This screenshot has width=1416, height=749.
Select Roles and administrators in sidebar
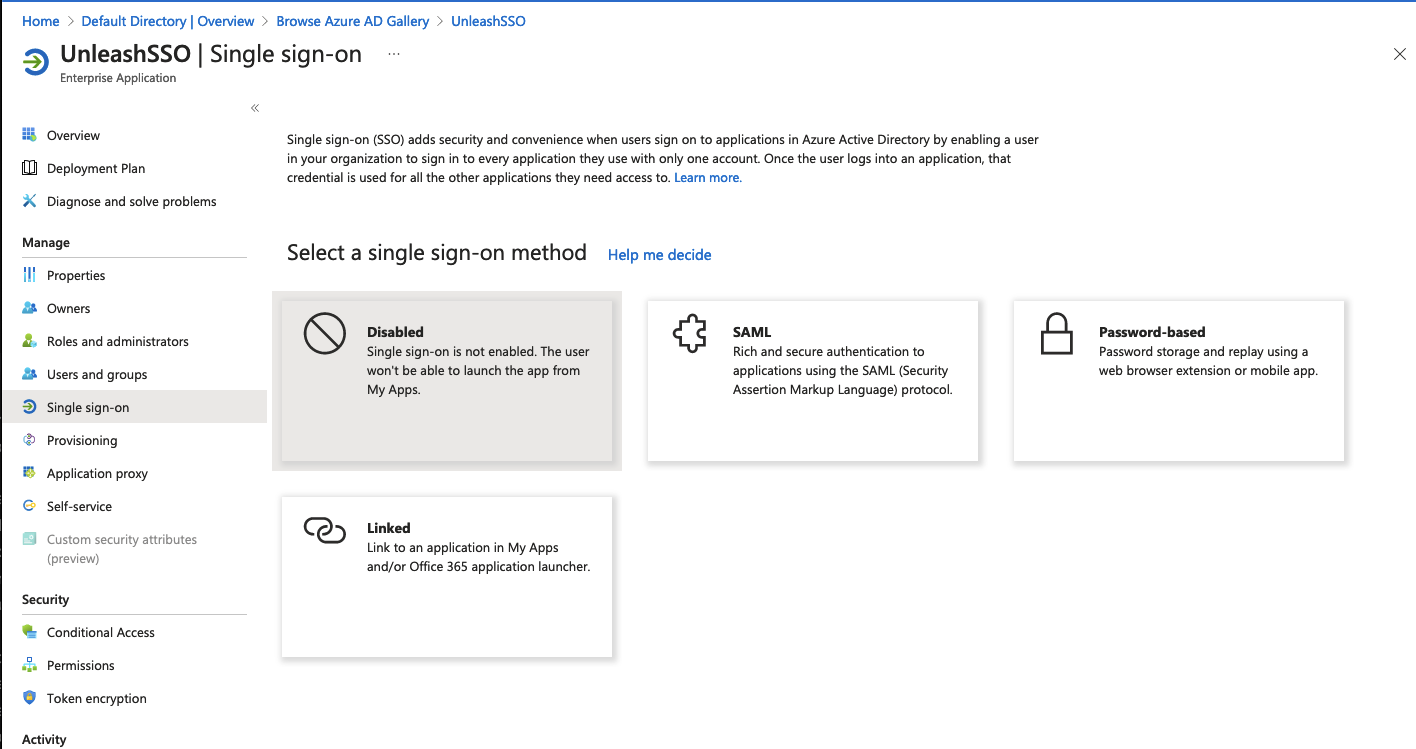tap(117, 341)
